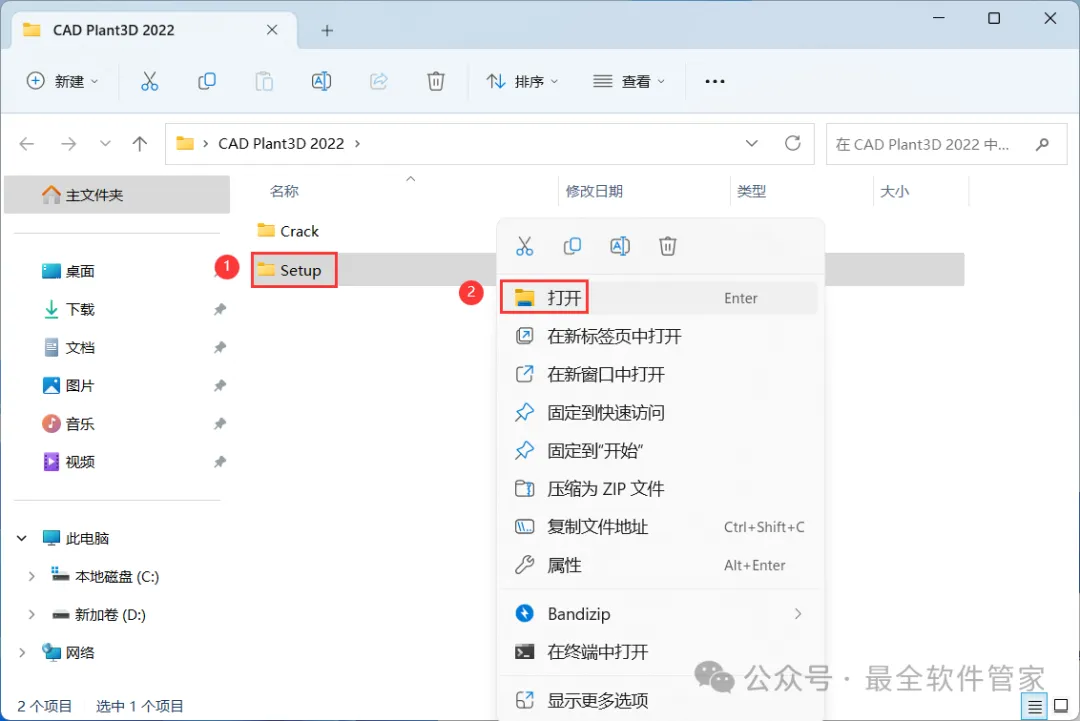Open new tab with plus button
Image resolution: width=1080 pixels, height=721 pixels.
coord(327,30)
